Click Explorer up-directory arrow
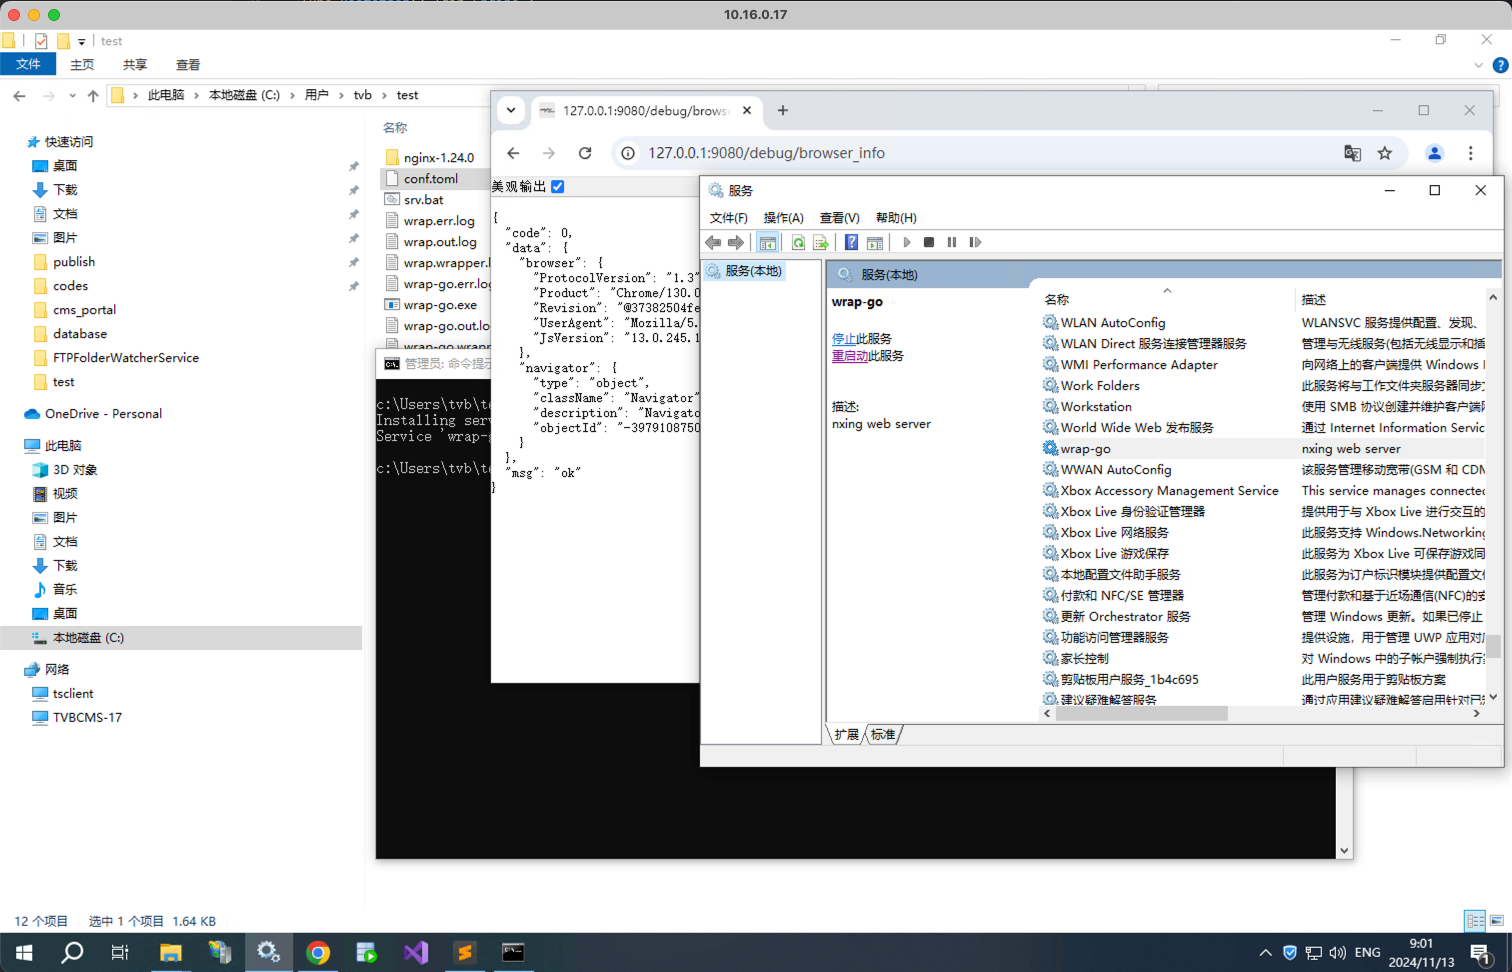The height and width of the screenshot is (972, 1512). (93, 95)
